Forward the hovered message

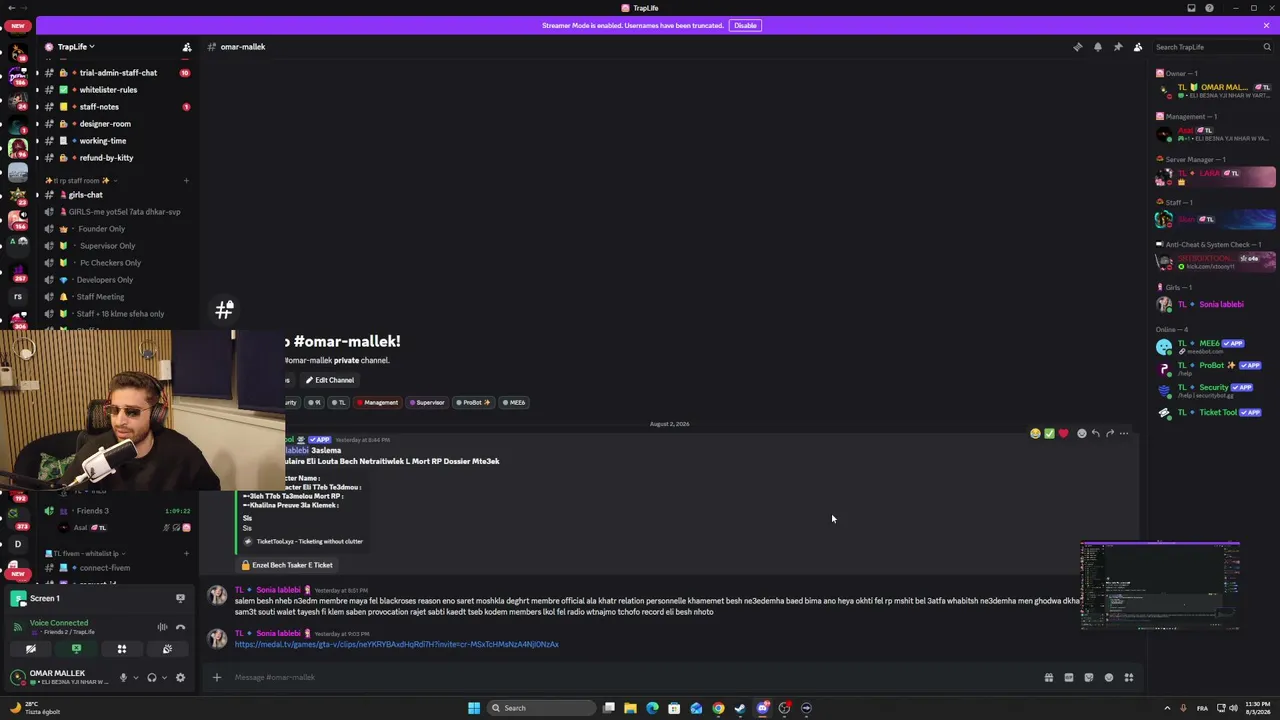(x=1110, y=433)
